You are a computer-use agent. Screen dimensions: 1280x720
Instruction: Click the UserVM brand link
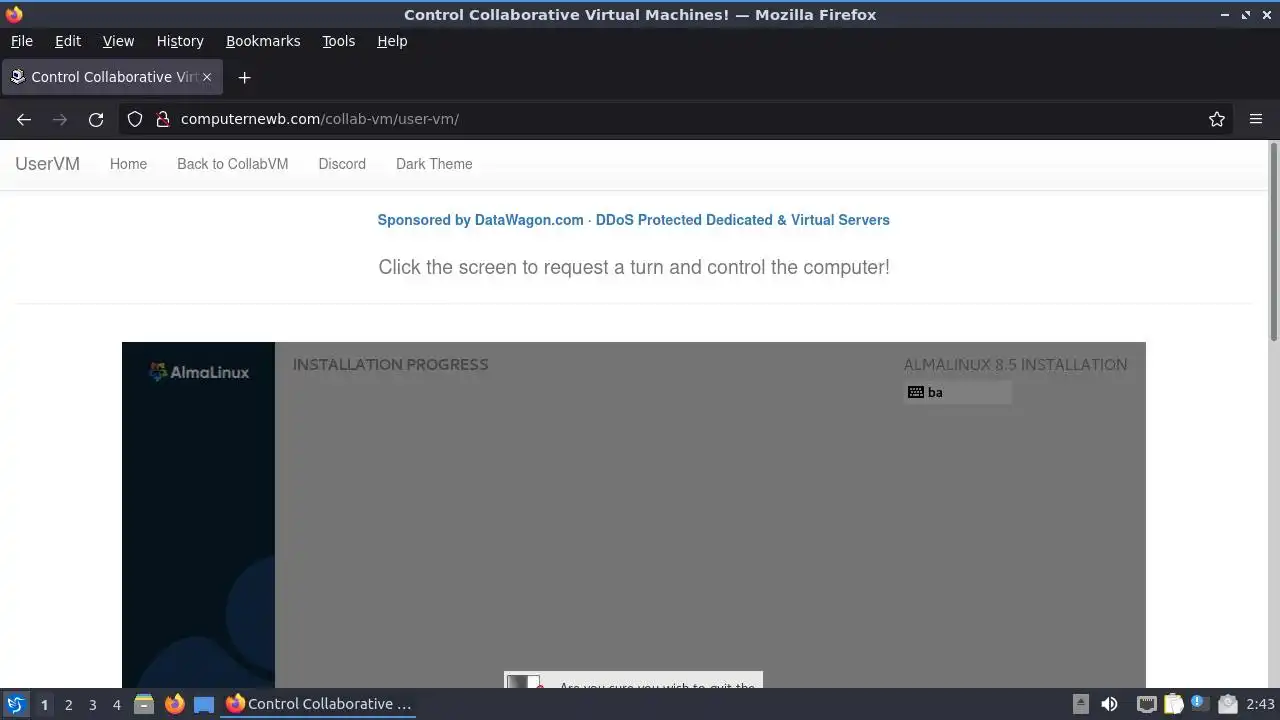(x=47, y=164)
